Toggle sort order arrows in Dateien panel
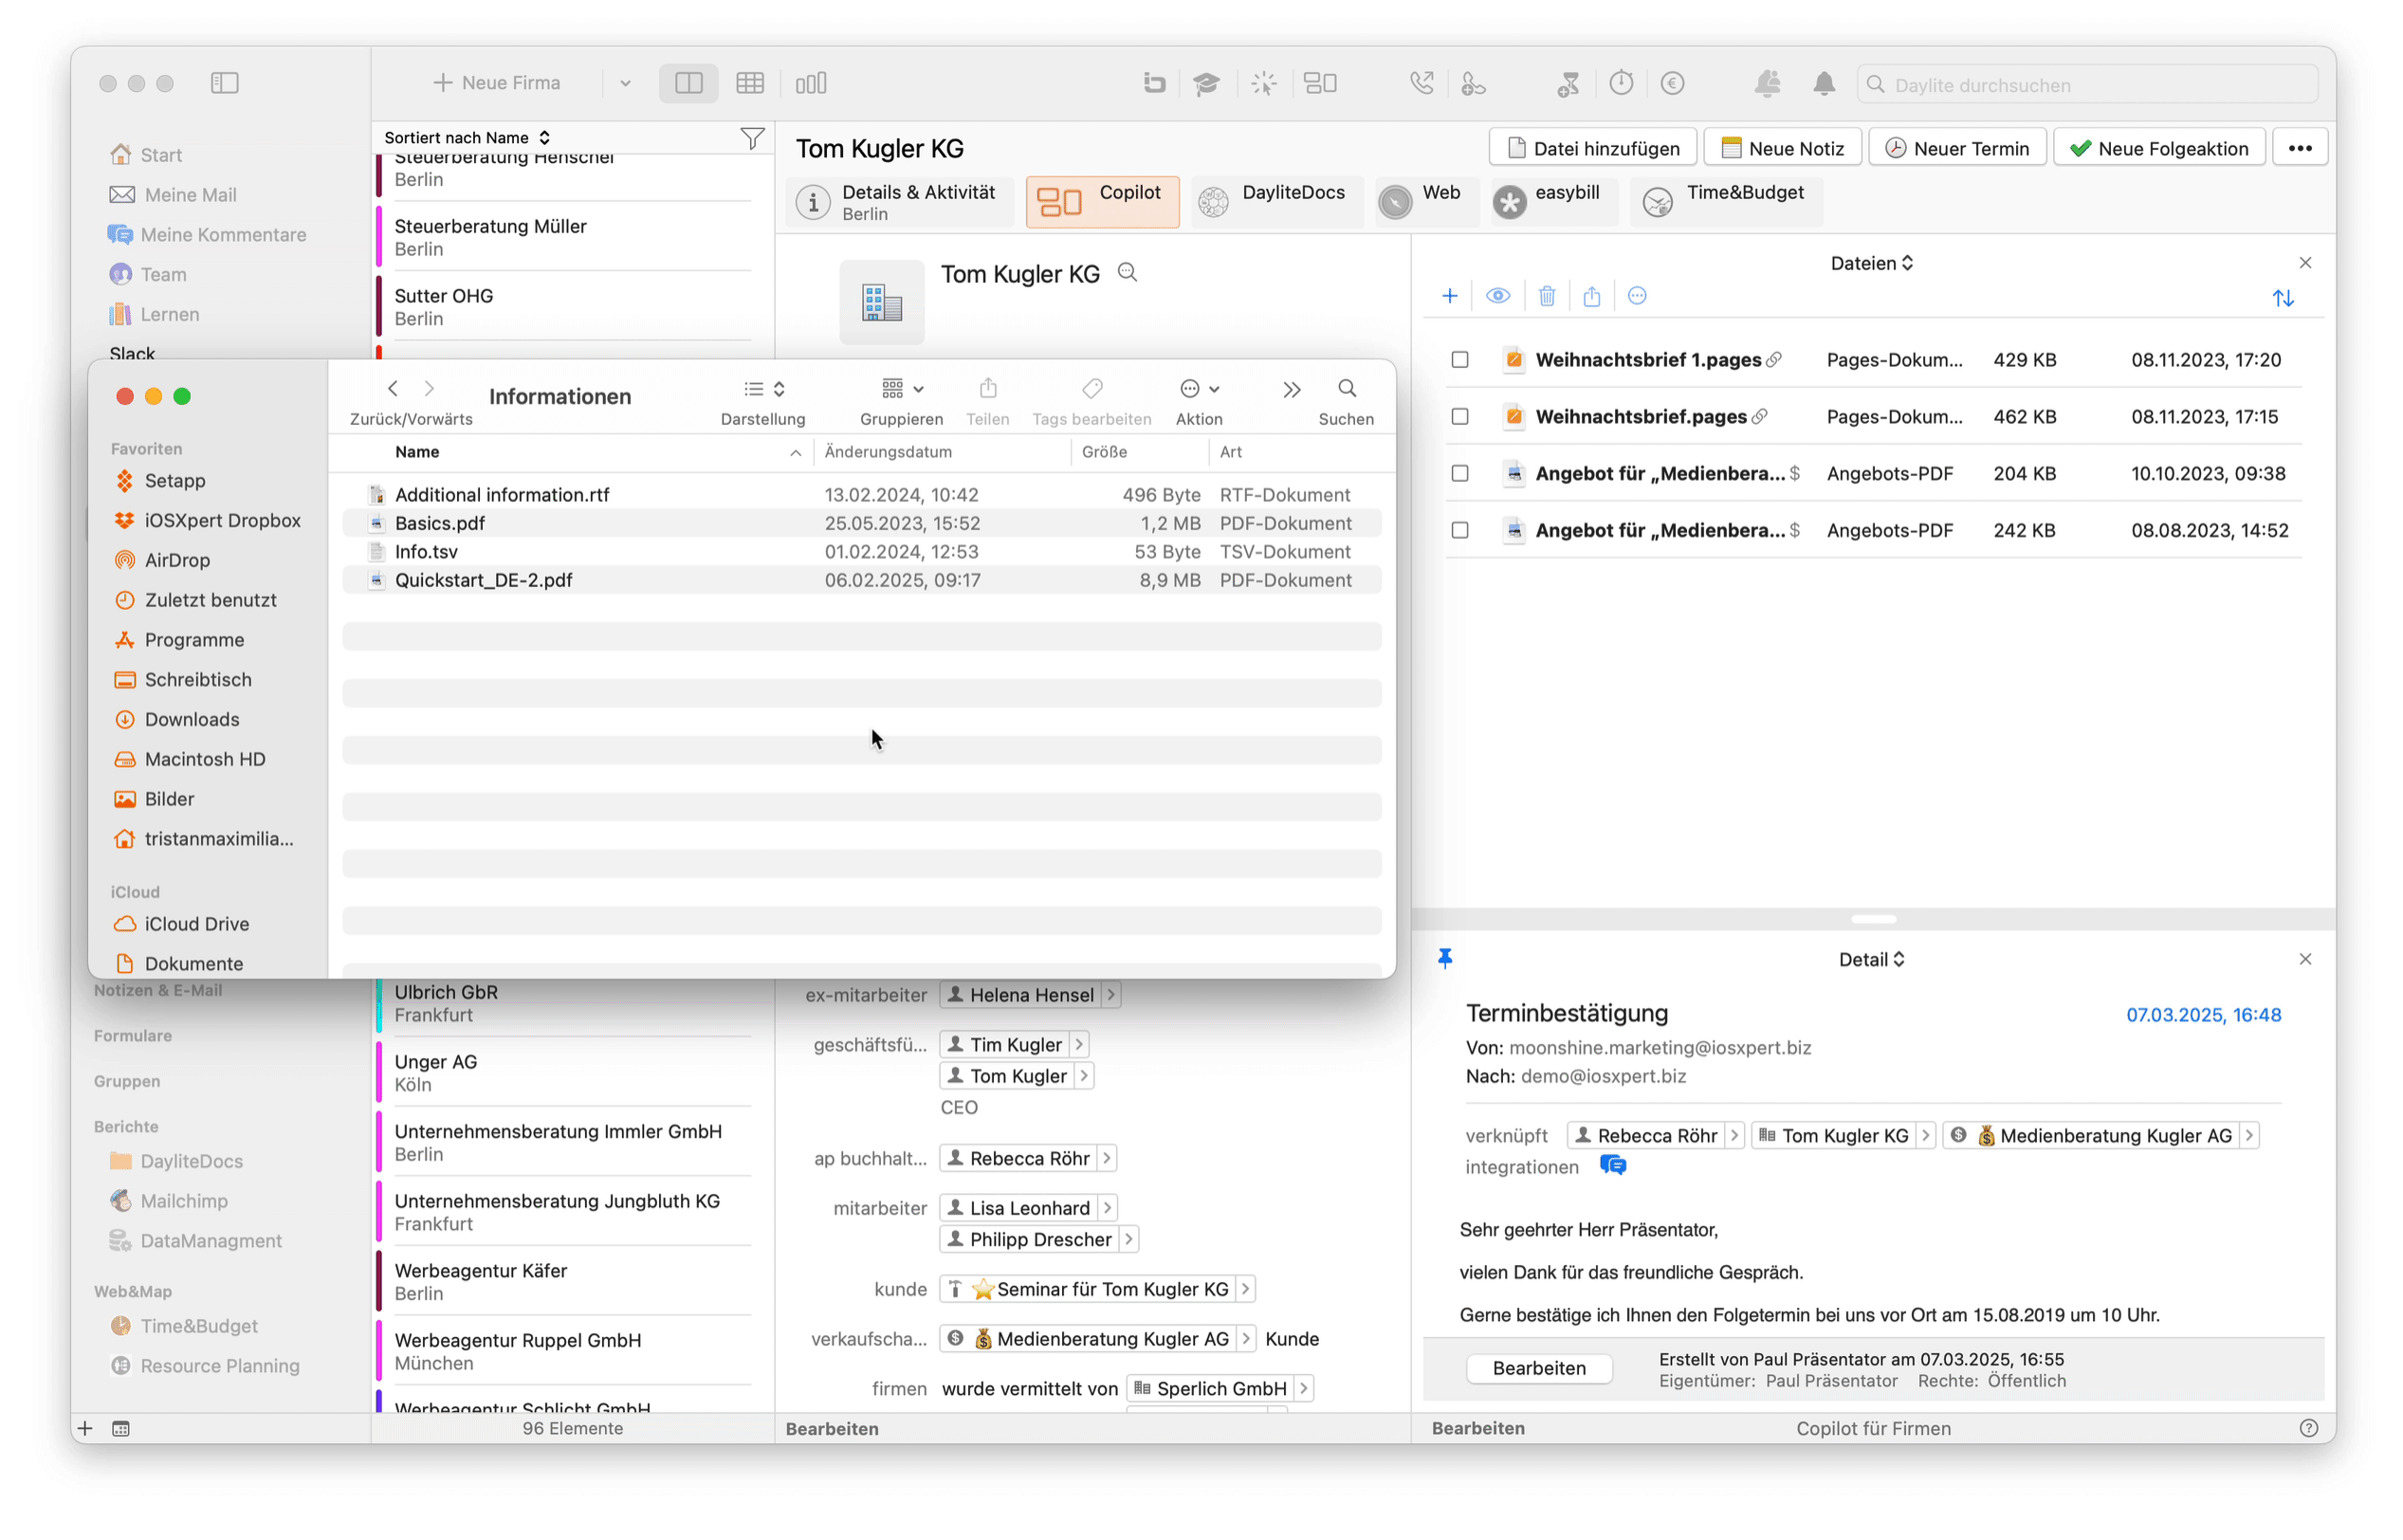The image size is (2403, 1540). (2282, 298)
